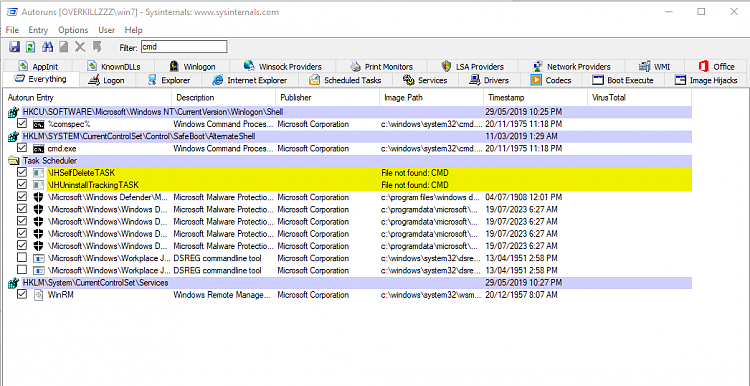The height and width of the screenshot is (386, 750).
Task: Sort by the VirusTotal column header
Action: point(639,98)
